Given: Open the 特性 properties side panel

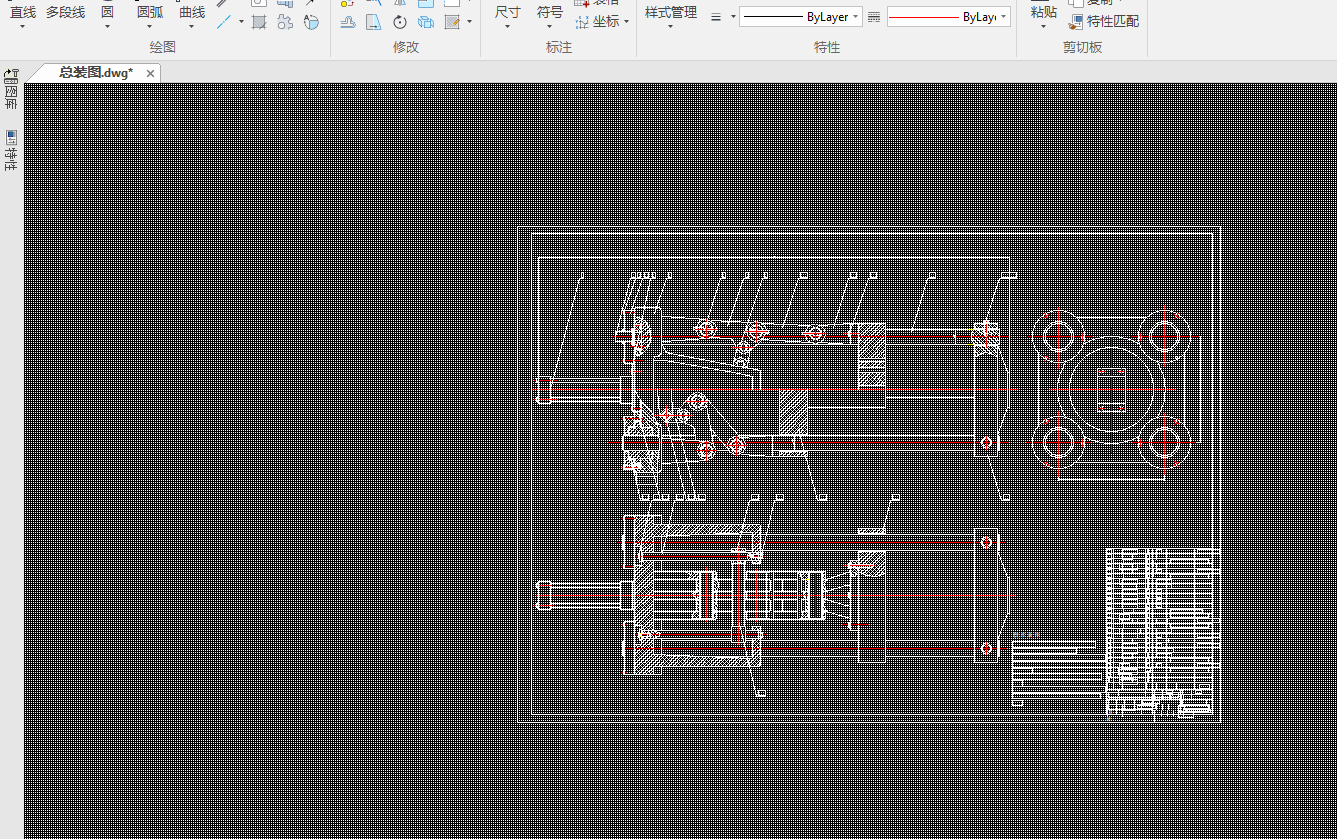Looking at the screenshot, I should 11,149.
